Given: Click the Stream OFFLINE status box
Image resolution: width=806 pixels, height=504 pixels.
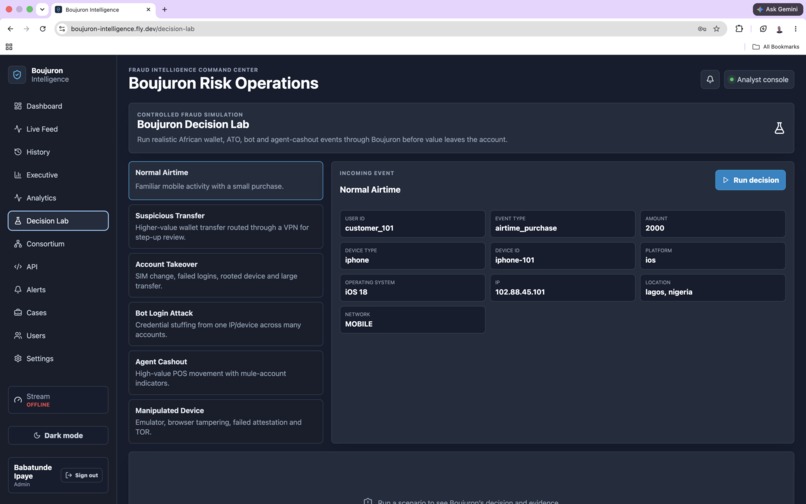Looking at the screenshot, I should [x=58, y=400].
